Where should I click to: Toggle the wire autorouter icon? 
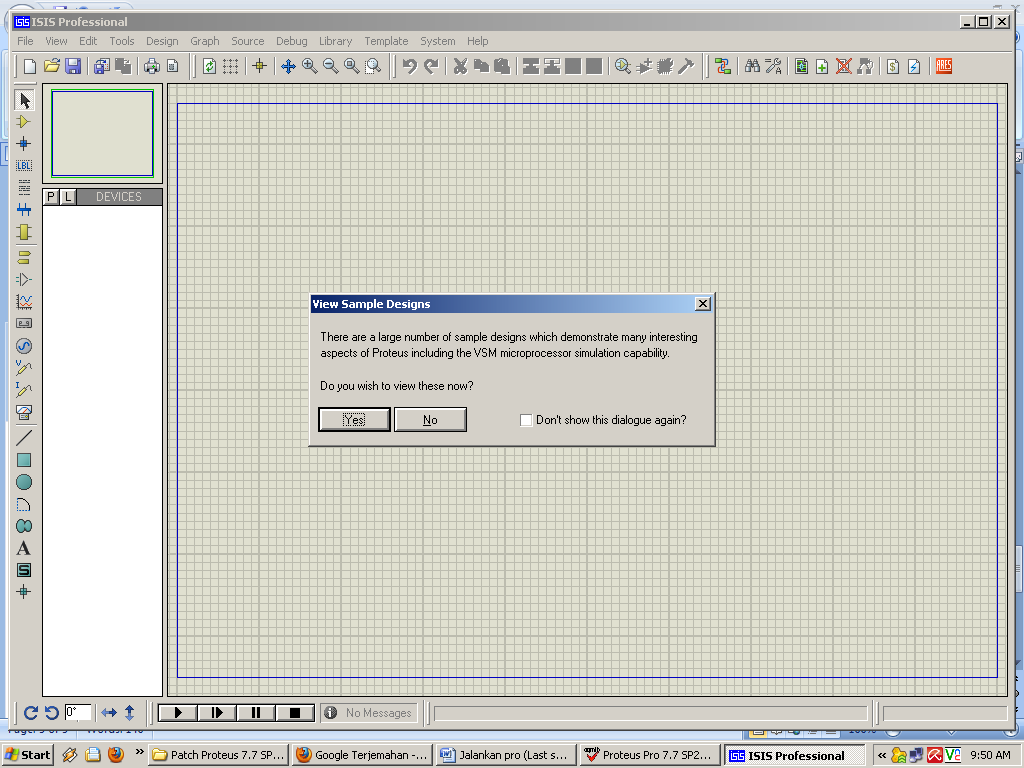(722, 66)
